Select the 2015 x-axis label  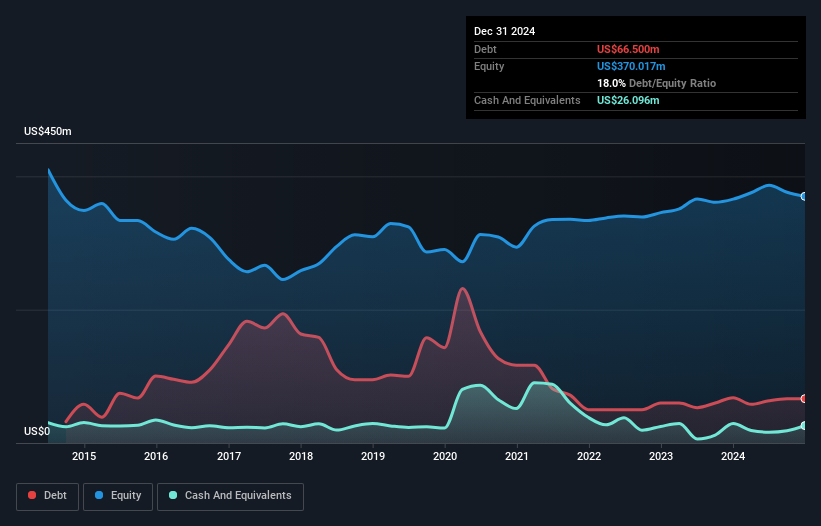click(x=84, y=456)
